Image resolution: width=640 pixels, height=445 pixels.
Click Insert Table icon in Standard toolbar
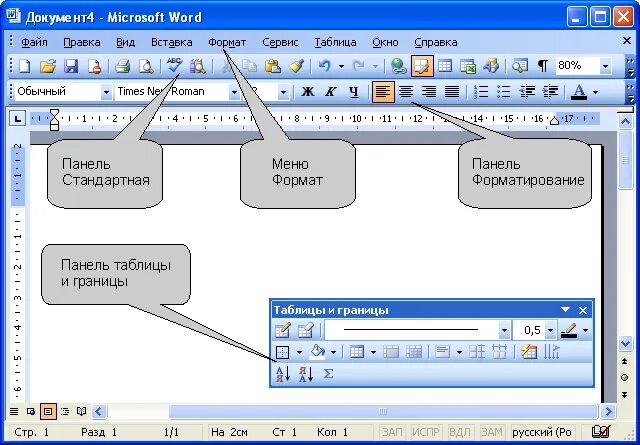click(x=445, y=66)
